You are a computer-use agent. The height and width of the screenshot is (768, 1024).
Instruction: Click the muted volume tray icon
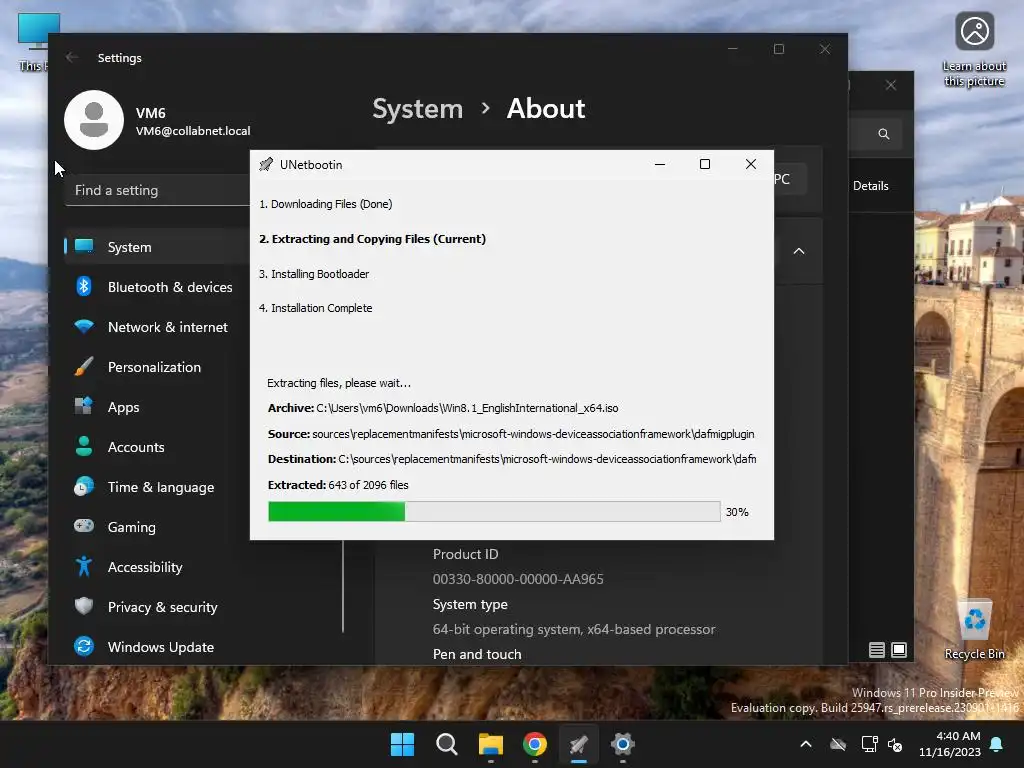[895, 744]
